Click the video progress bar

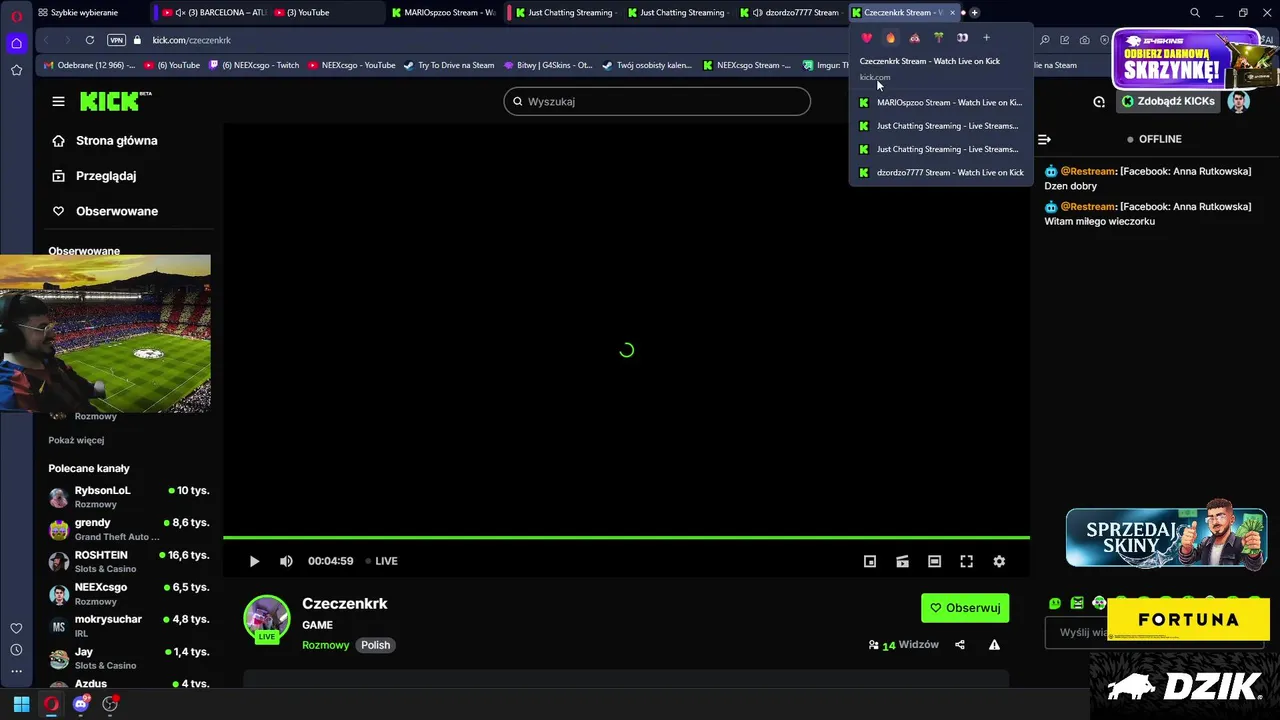tap(626, 538)
